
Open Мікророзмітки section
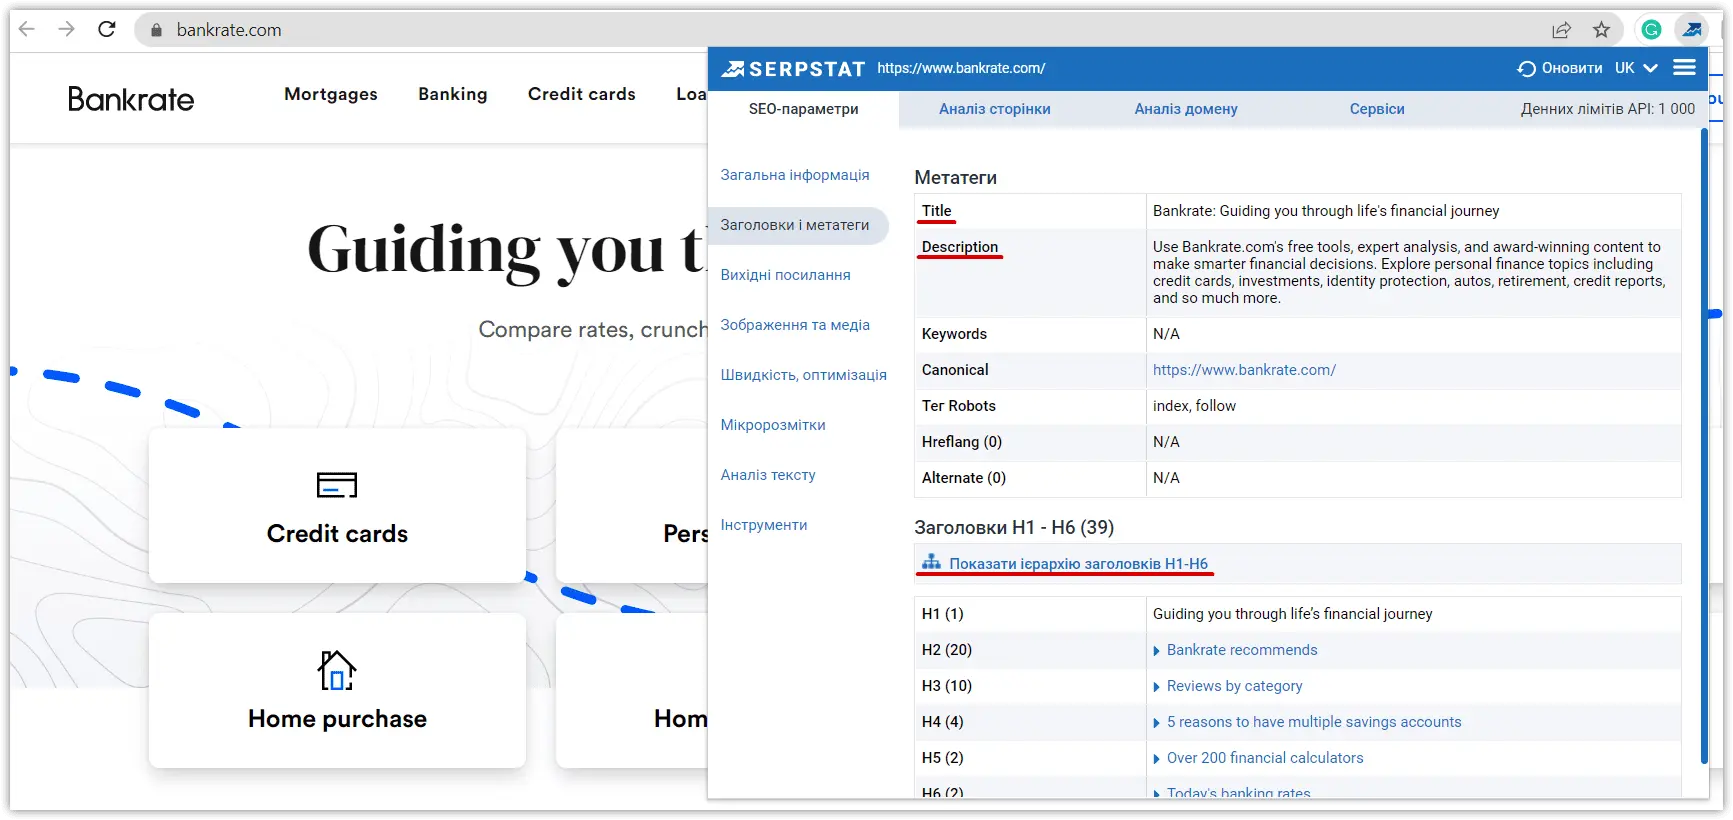click(773, 425)
